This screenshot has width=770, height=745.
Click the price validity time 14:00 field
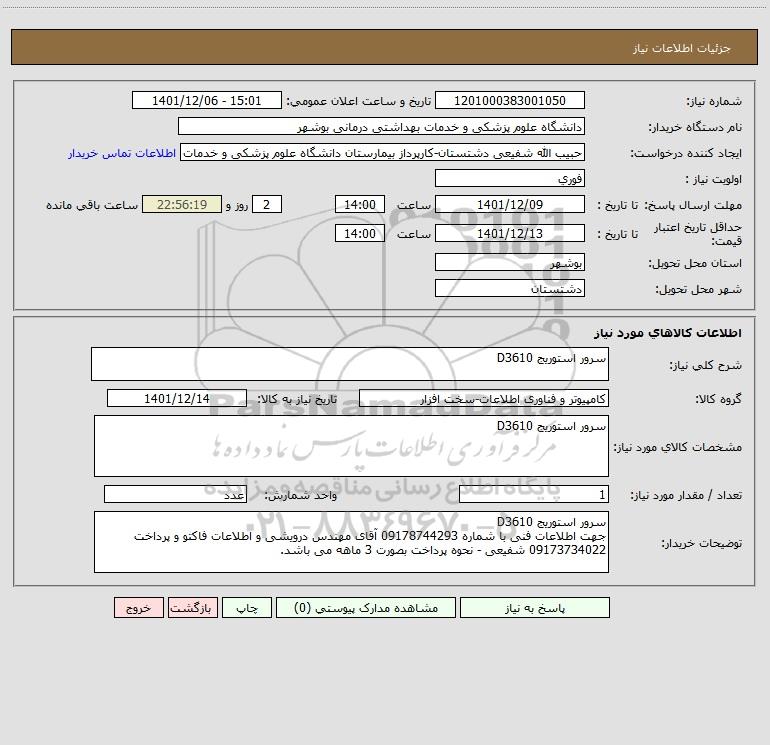tap(359, 233)
